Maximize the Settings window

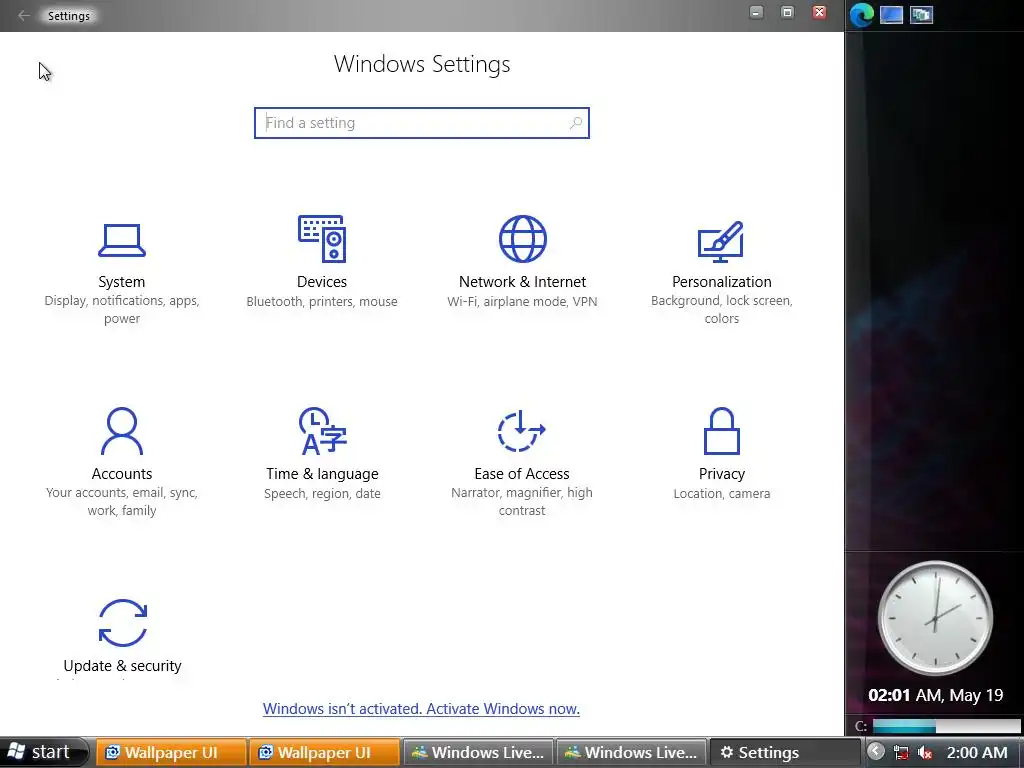(788, 12)
